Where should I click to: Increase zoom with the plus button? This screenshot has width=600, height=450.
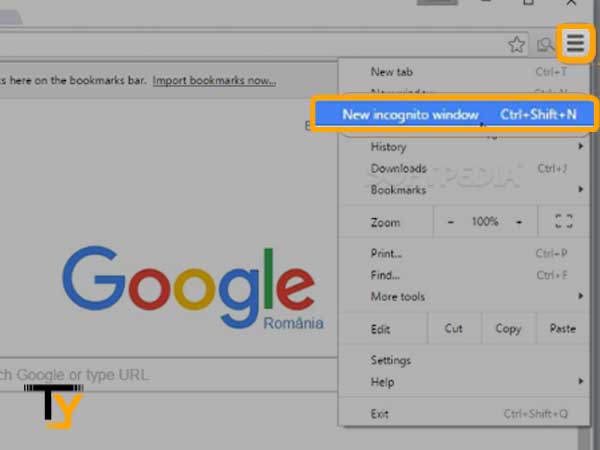519,222
